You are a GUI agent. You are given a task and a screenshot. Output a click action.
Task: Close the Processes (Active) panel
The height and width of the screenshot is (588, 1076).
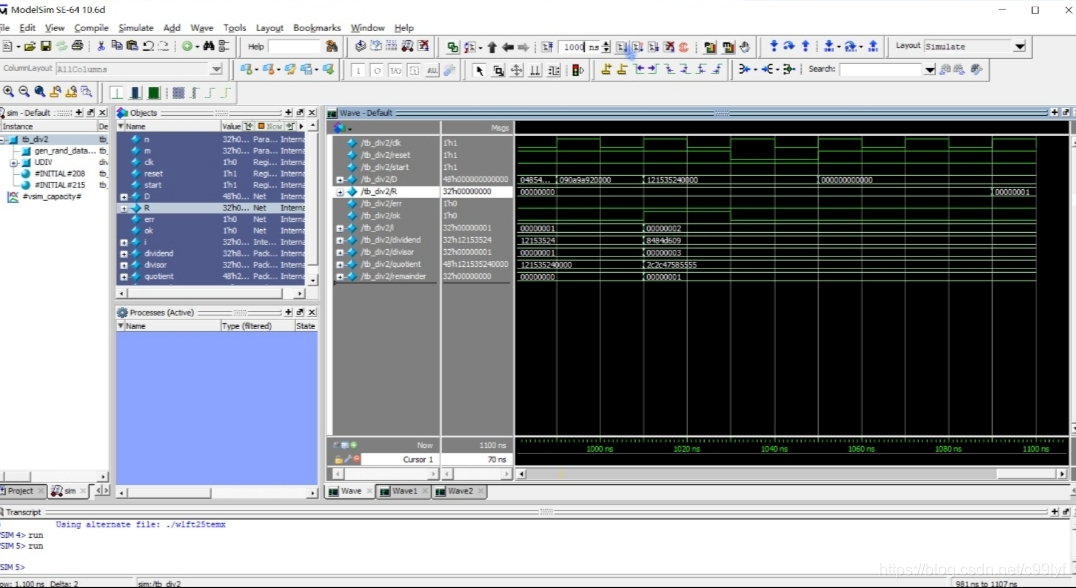pyautogui.click(x=312, y=312)
